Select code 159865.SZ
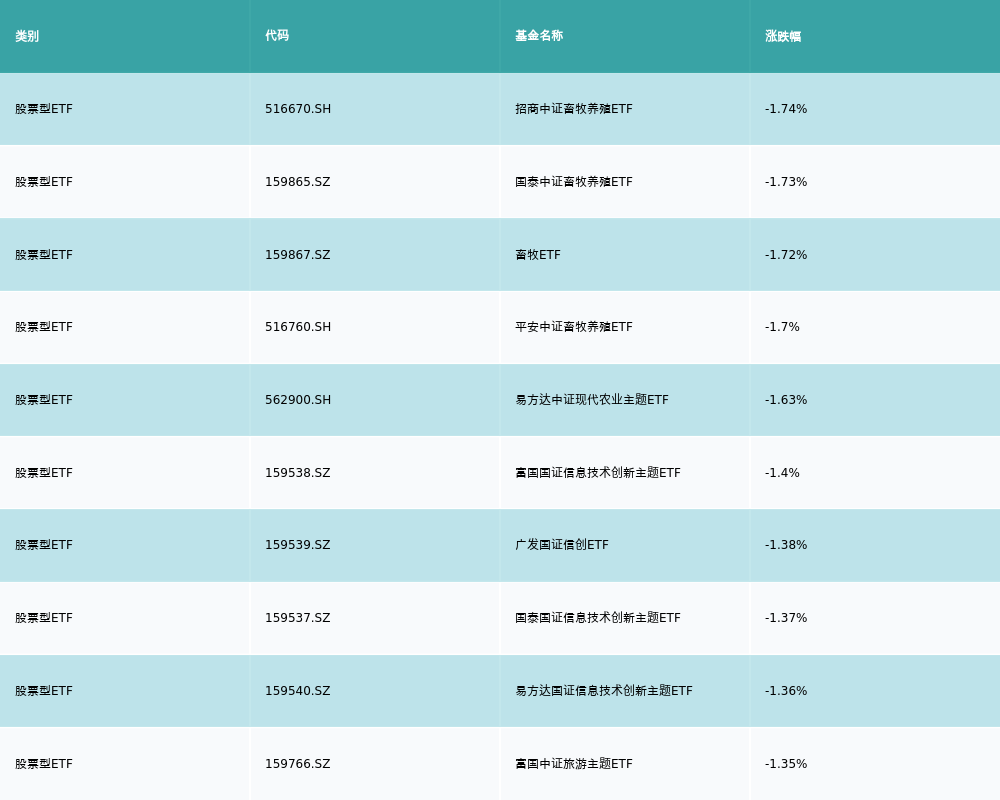This screenshot has width=1000, height=800. (x=297, y=182)
